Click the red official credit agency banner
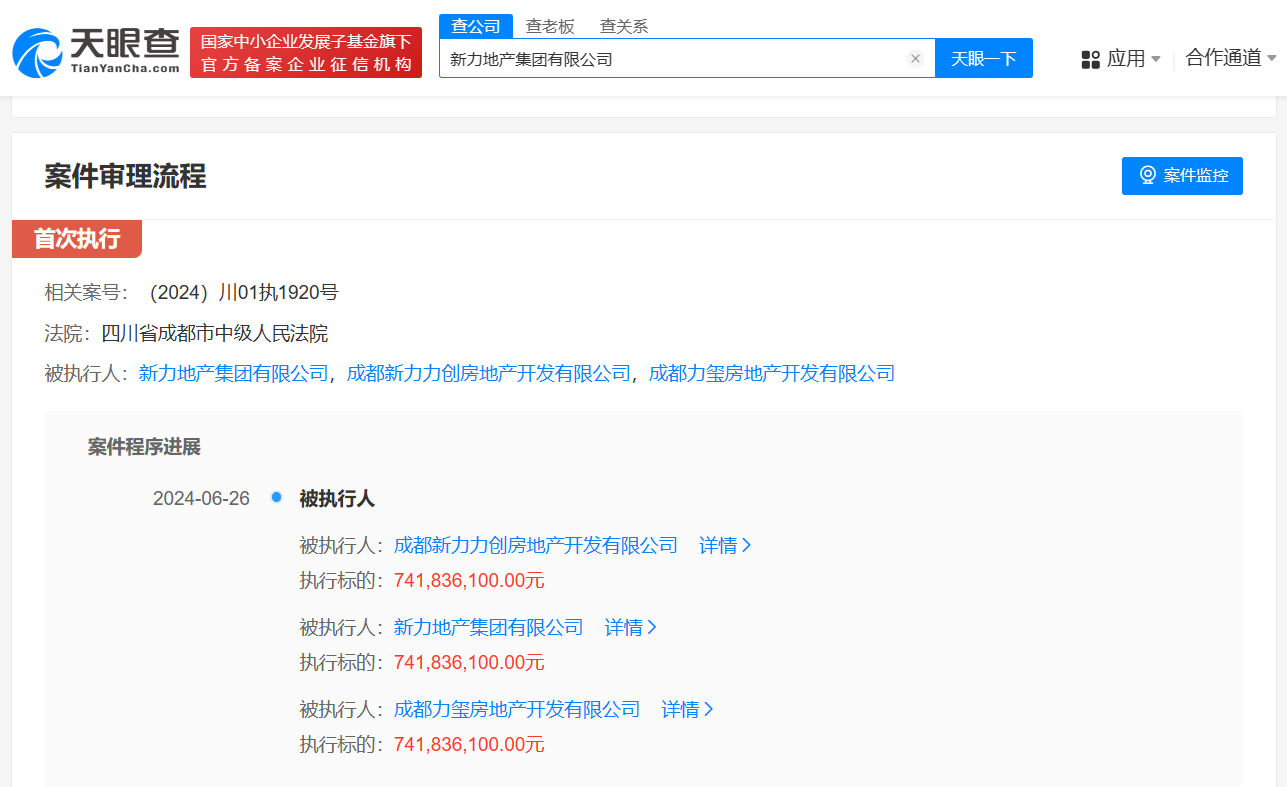 [306, 53]
